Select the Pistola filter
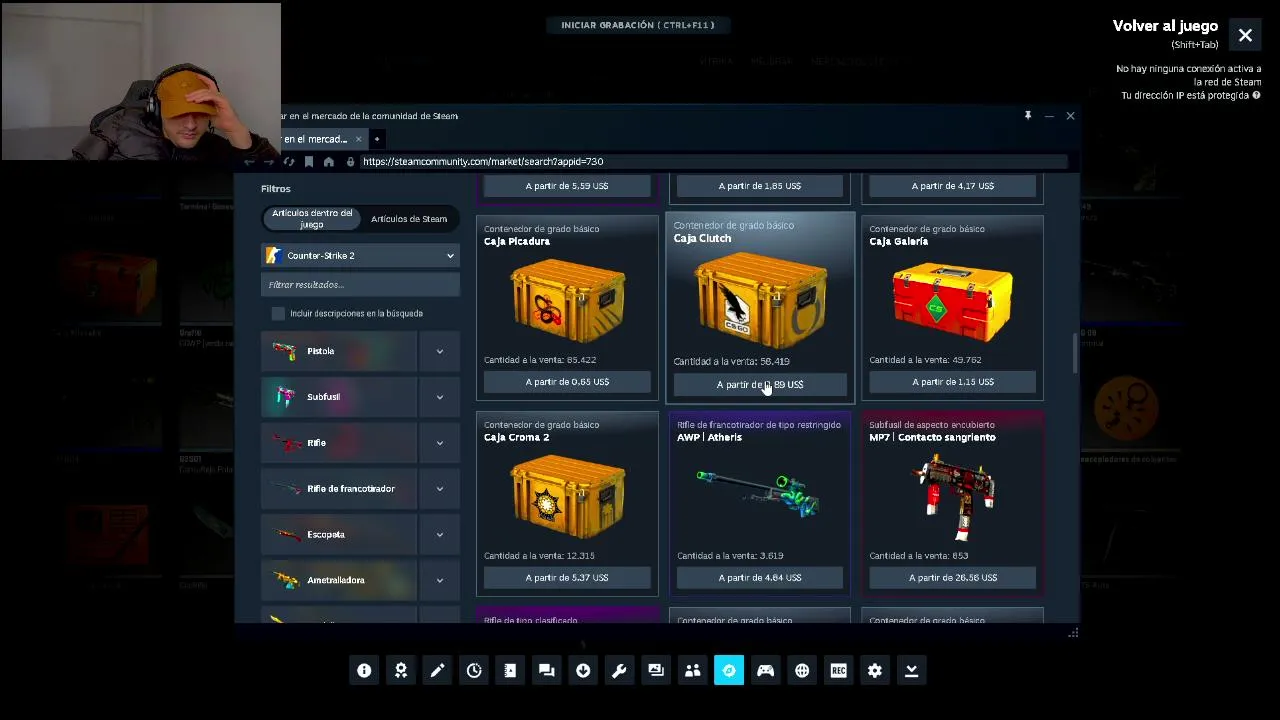1280x720 pixels. [339, 351]
